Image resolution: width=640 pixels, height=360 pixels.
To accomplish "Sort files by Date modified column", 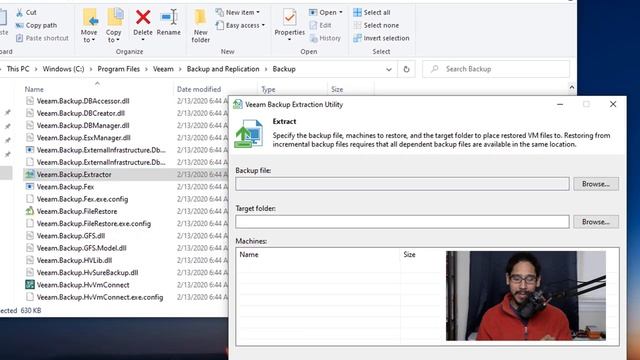I will tap(199, 89).
